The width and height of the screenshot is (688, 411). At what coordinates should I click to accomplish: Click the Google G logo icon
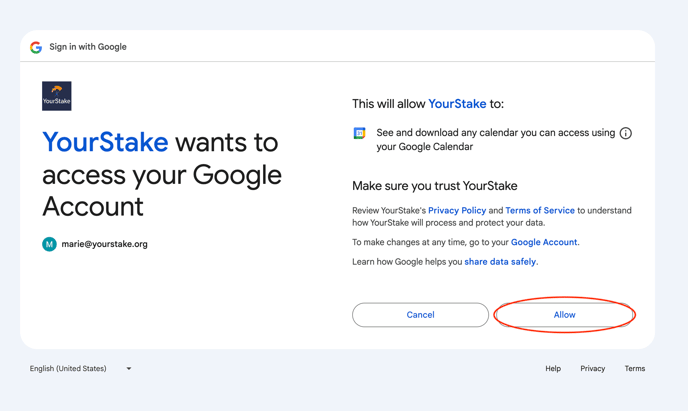pyautogui.click(x=36, y=47)
